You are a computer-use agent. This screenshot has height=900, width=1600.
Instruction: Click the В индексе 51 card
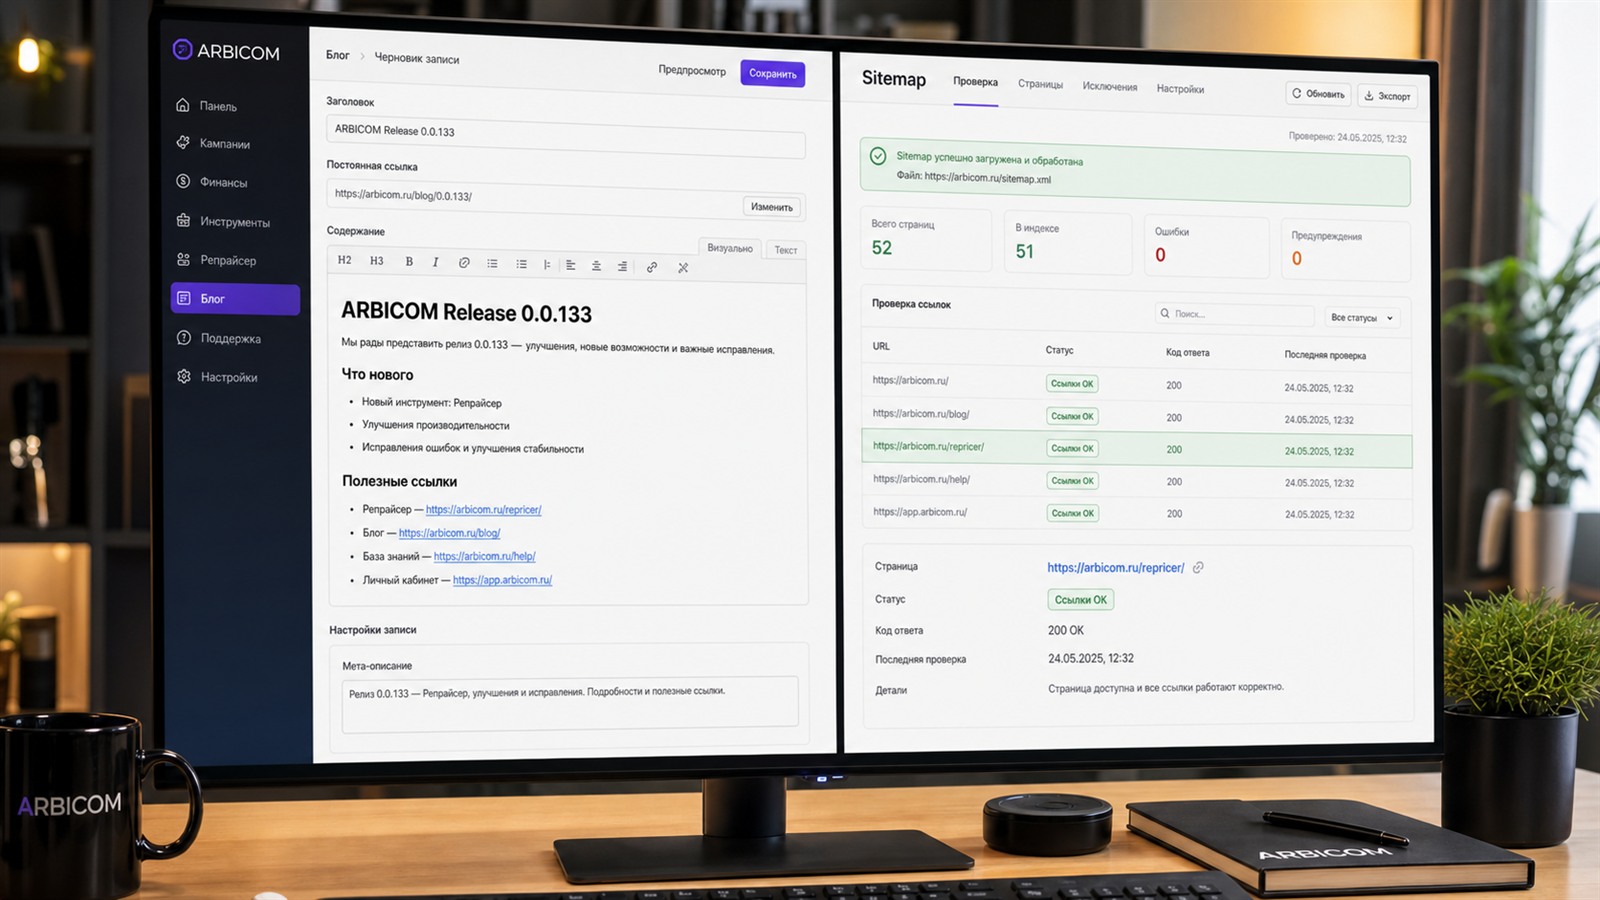(1067, 243)
